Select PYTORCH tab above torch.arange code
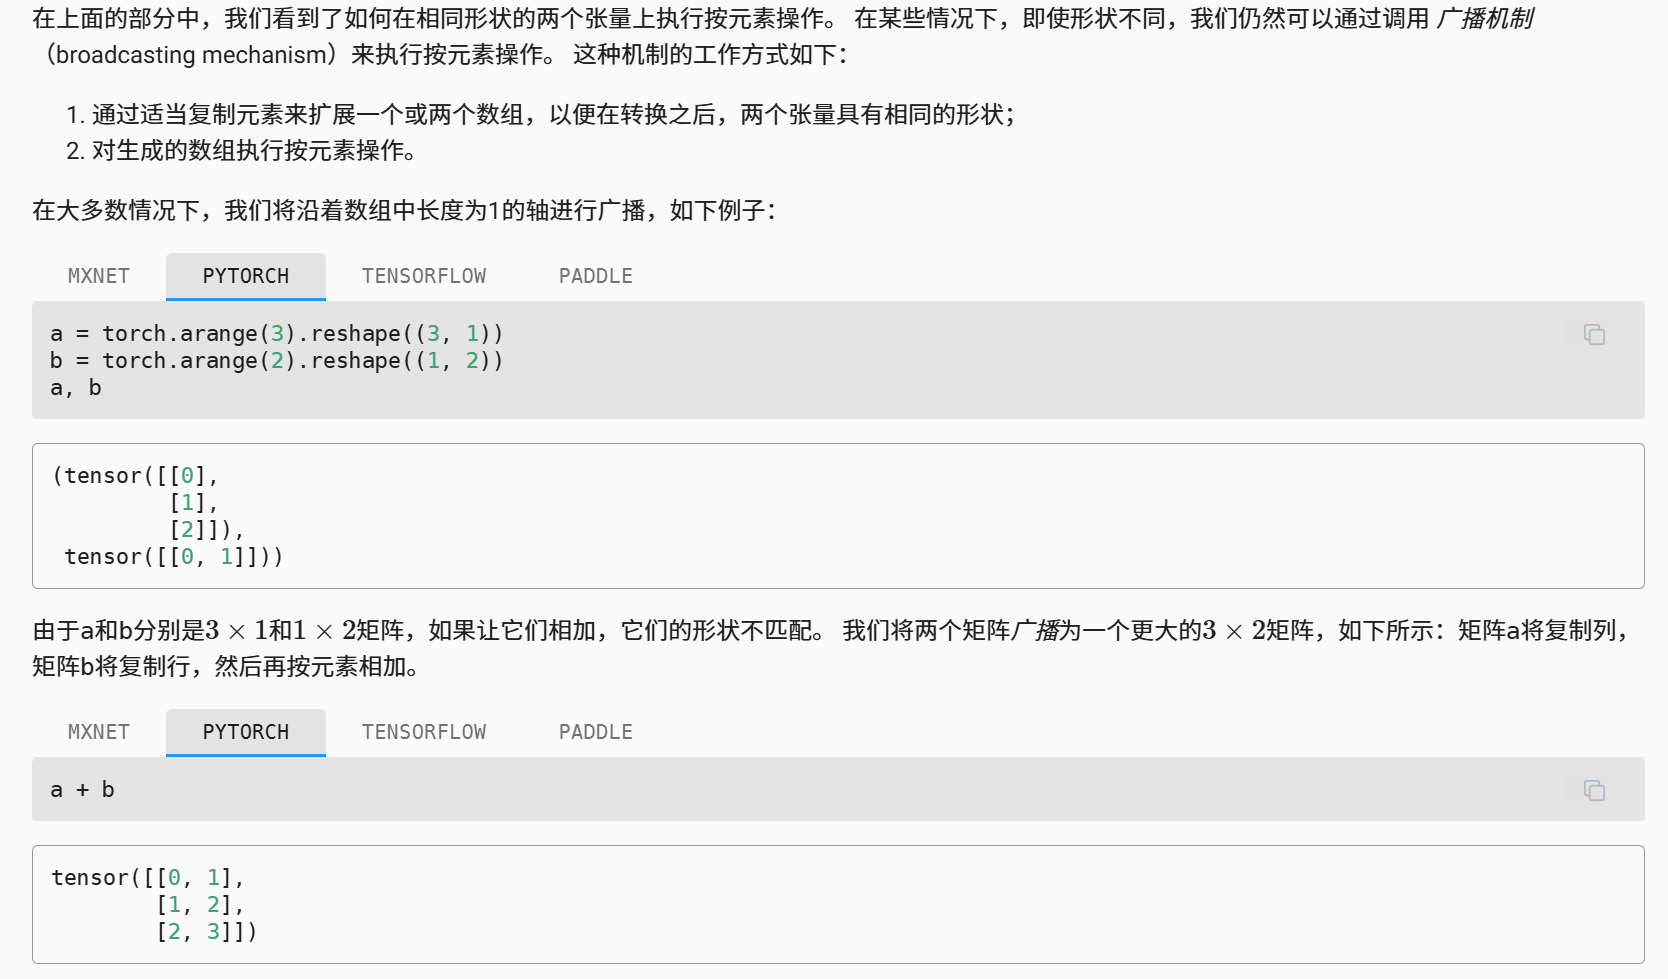Screen dimensions: 1668x979 [245, 276]
